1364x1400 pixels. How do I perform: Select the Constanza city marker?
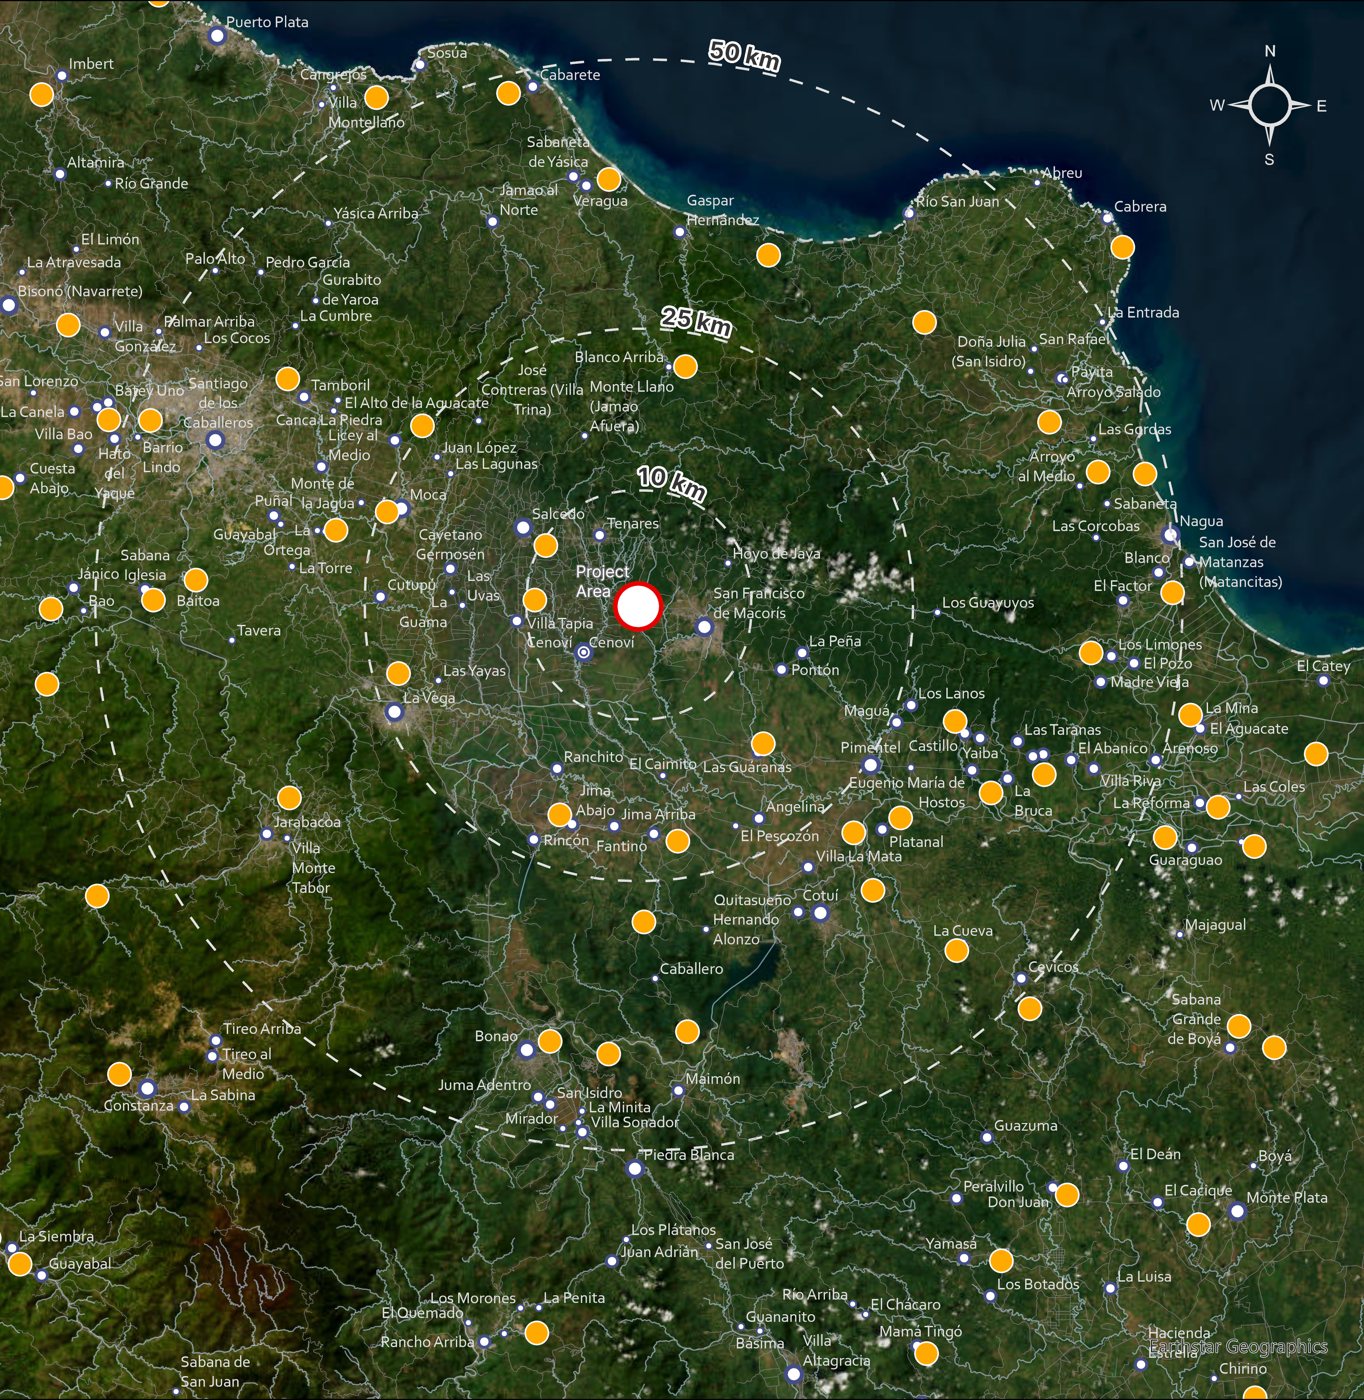(147, 1088)
